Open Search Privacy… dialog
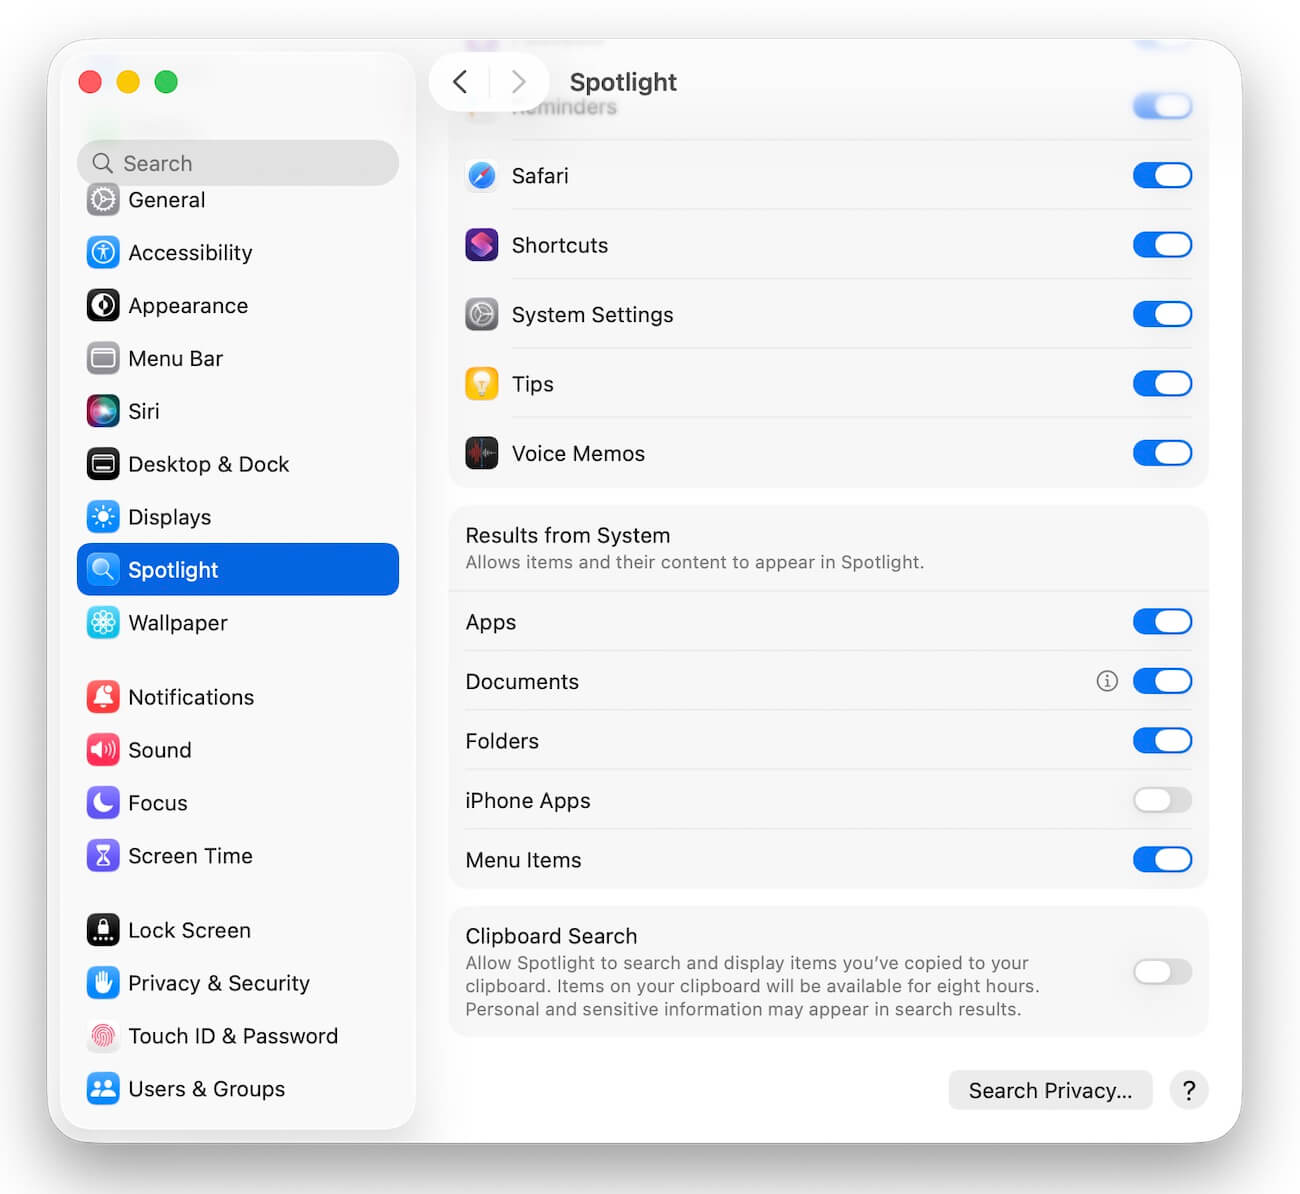The image size is (1300, 1194). click(1050, 1090)
